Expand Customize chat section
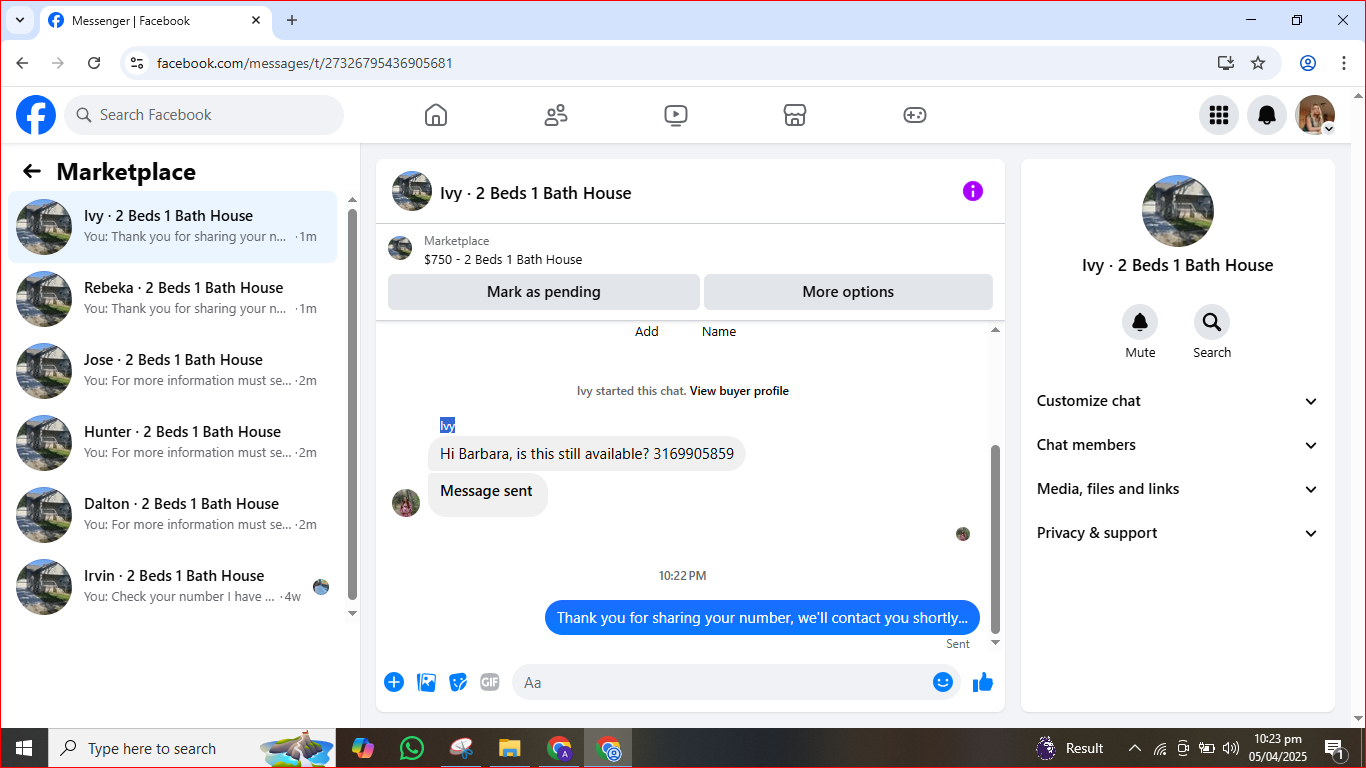1366x768 pixels. point(1178,401)
